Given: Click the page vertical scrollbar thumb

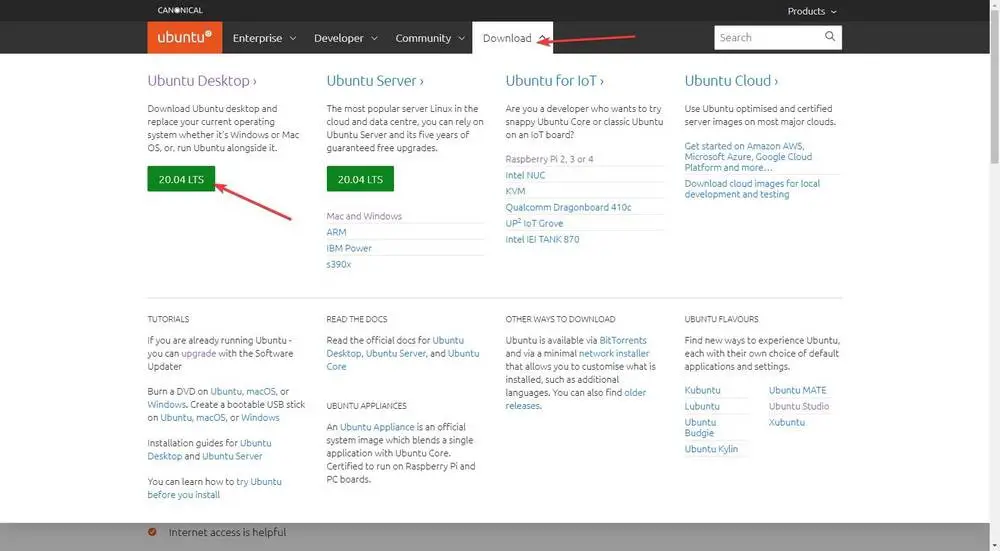Looking at the screenshot, I should (x=994, y=86).
